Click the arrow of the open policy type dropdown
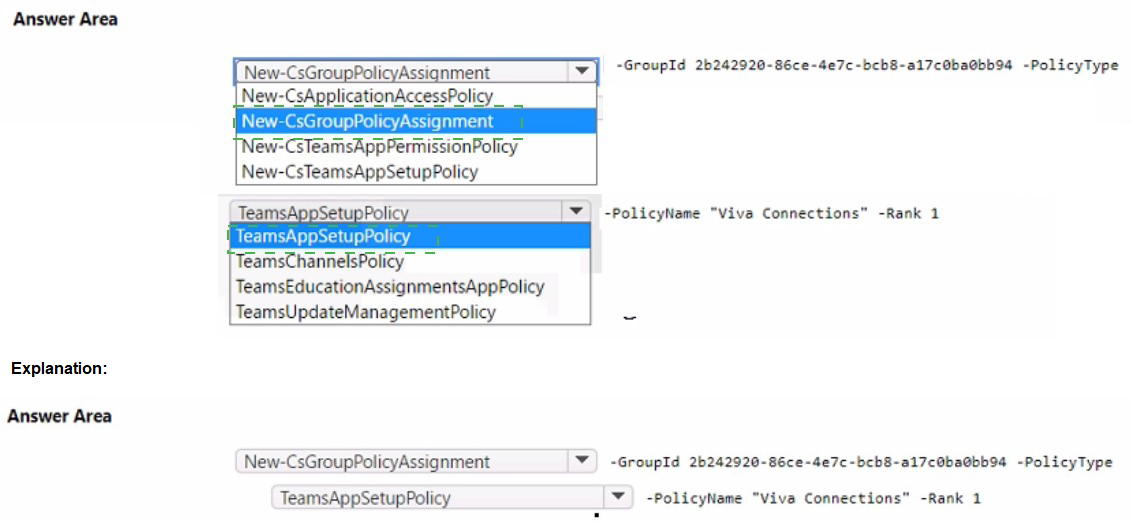The image size is (1132, 527). click(575, 212)
